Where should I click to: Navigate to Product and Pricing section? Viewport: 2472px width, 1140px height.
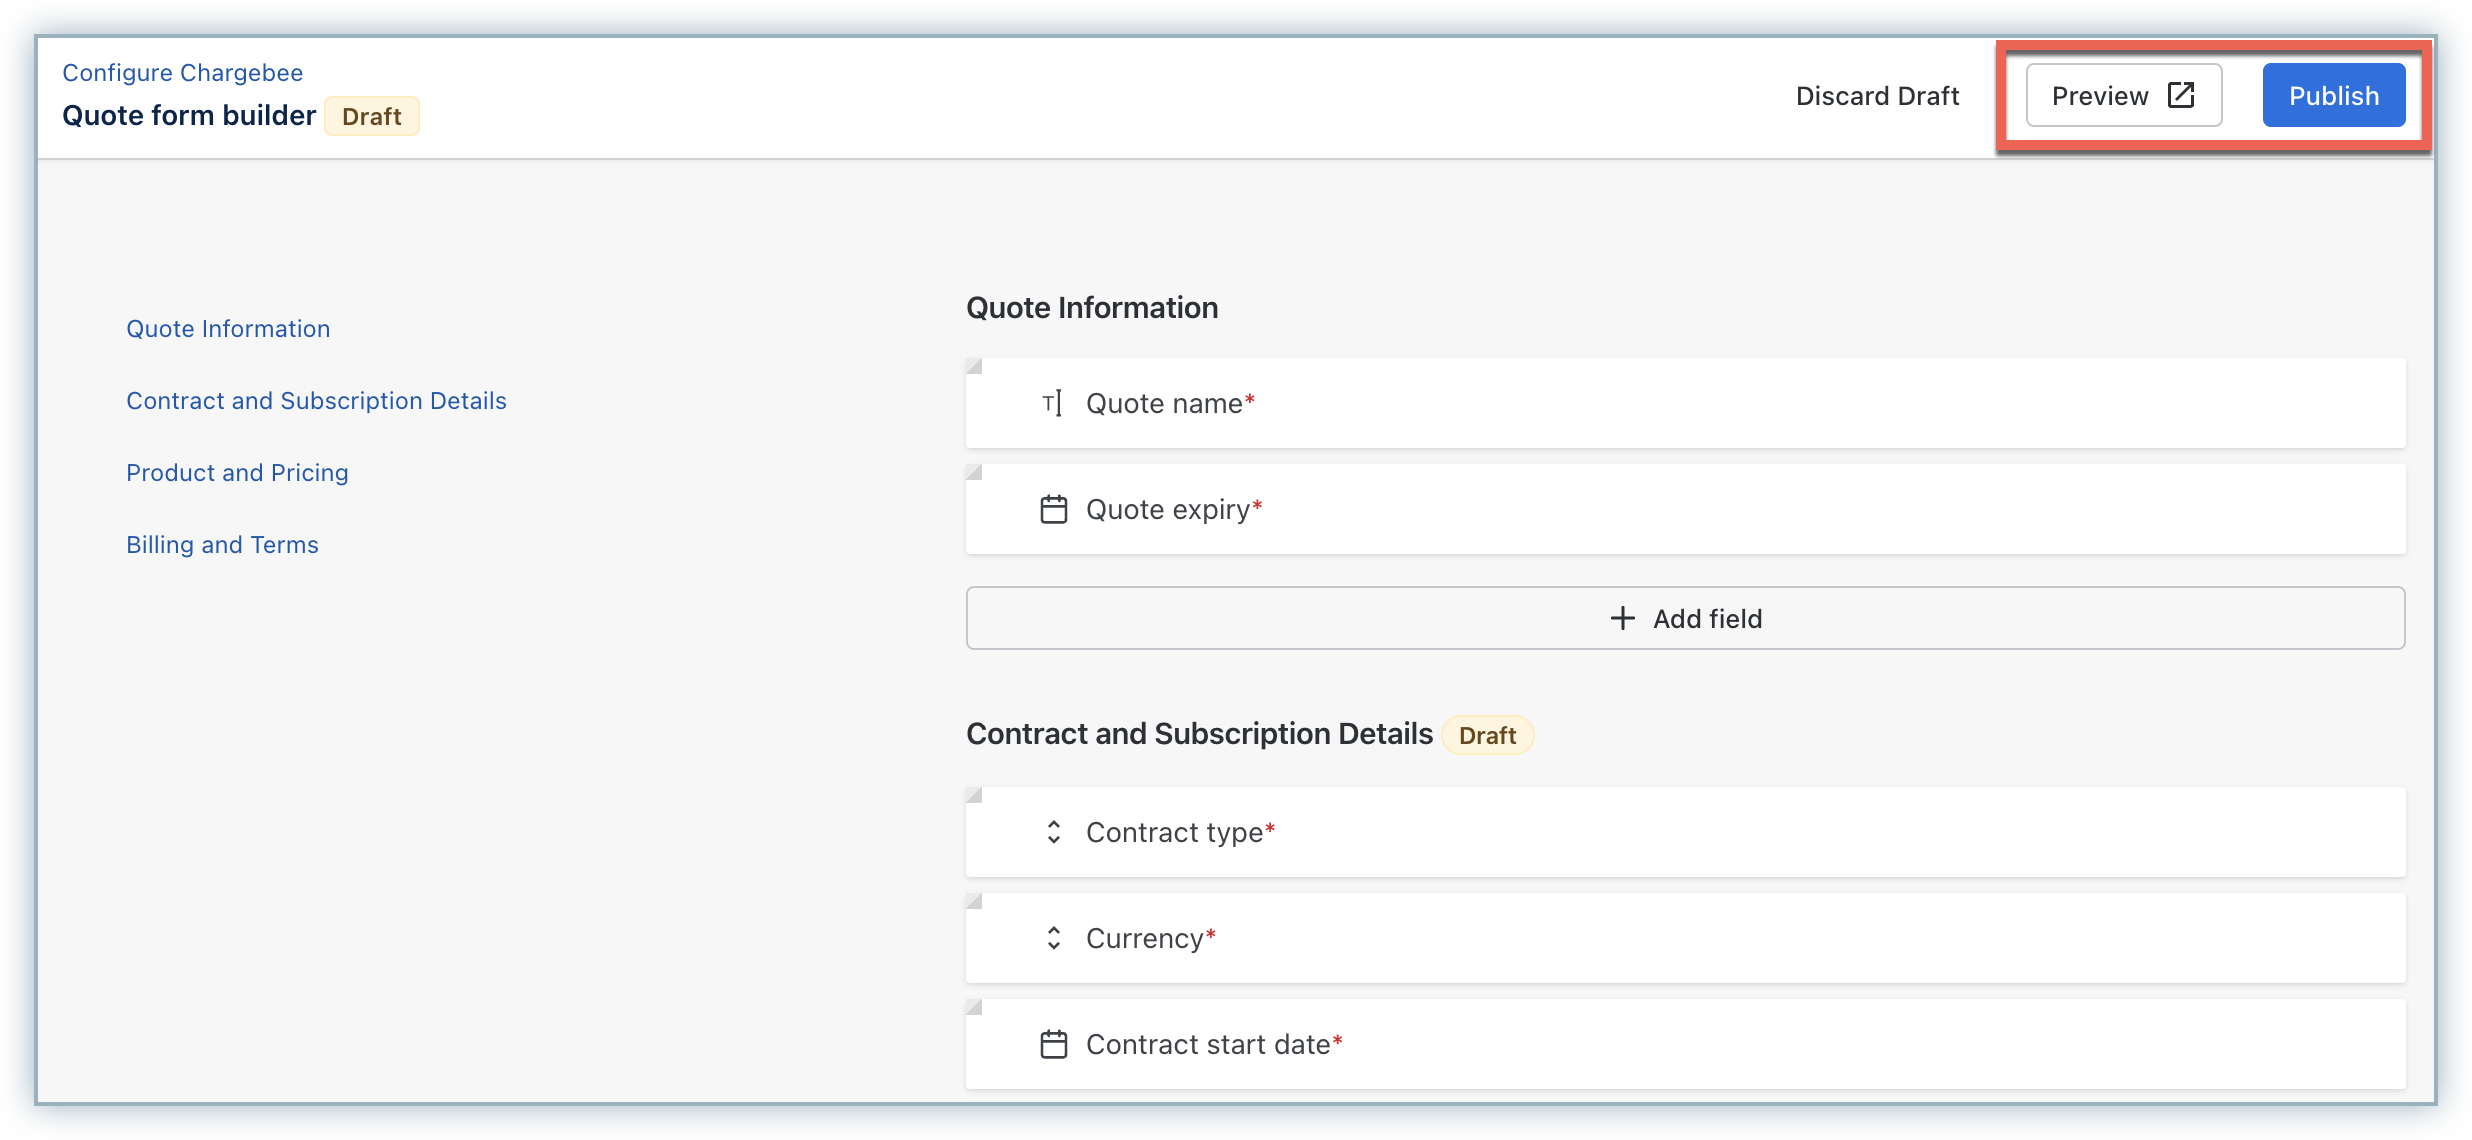237,473
